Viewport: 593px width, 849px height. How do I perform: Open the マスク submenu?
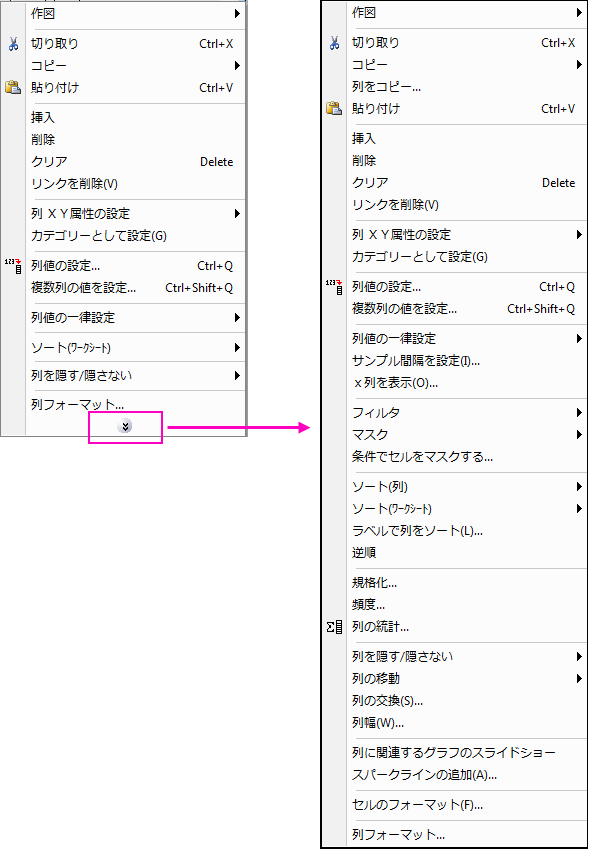467,435
